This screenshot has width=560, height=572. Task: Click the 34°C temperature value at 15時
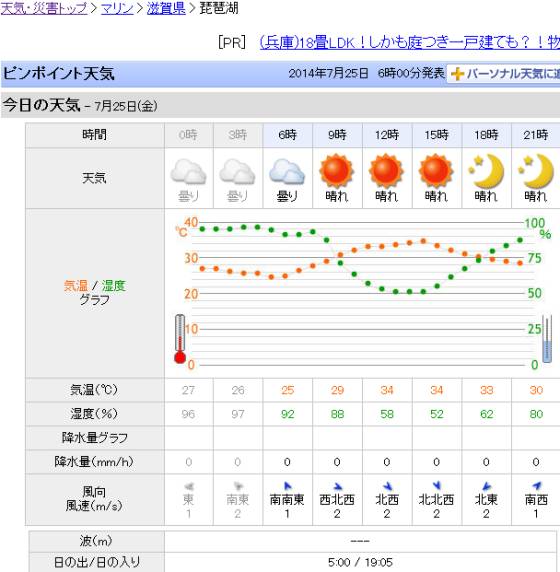click(436, 390)
